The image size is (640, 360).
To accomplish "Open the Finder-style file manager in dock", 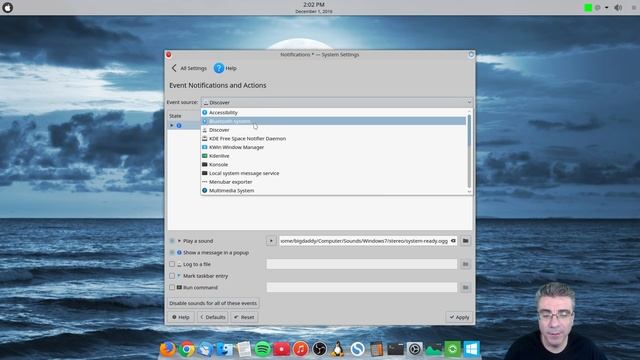I will click(x=224, y=349).
